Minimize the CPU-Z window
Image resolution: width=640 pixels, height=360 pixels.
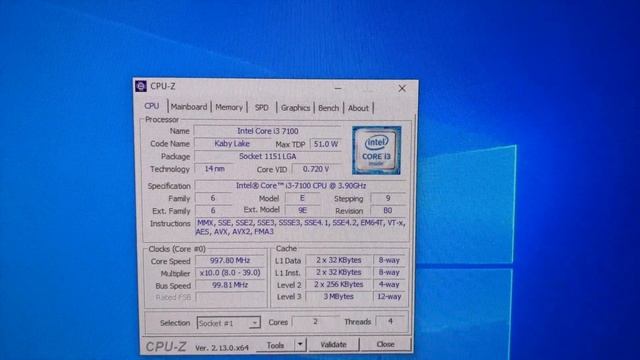pyautogui.click(x=338, y=88)
